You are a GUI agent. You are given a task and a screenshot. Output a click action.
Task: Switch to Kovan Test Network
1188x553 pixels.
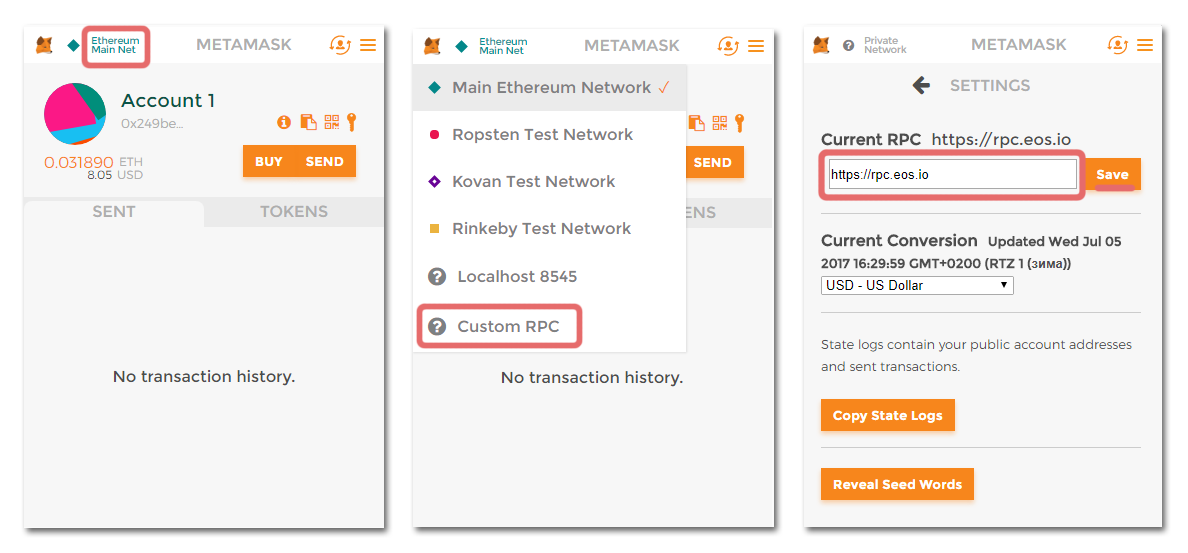tap(533, 182)
